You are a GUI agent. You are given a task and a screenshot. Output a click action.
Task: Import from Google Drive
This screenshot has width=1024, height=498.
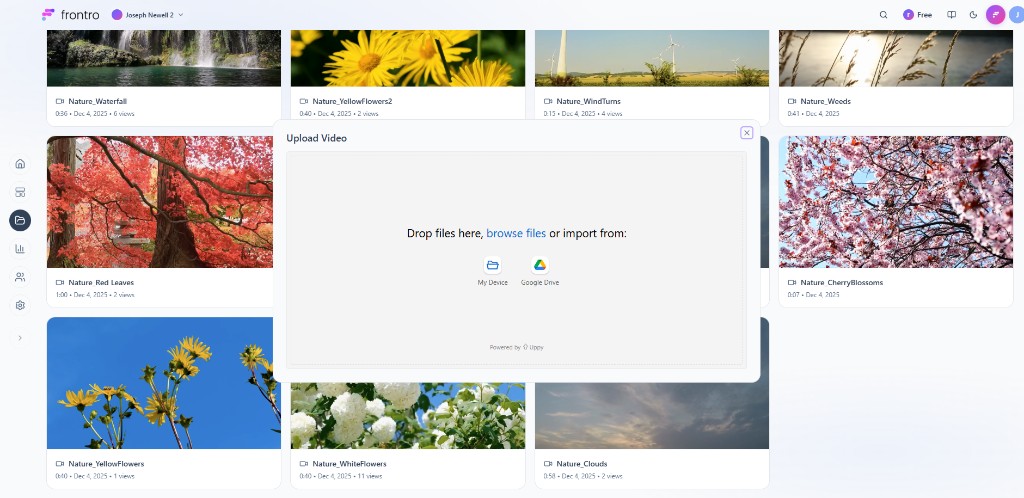pyautogui.click(x=539, y=271)
